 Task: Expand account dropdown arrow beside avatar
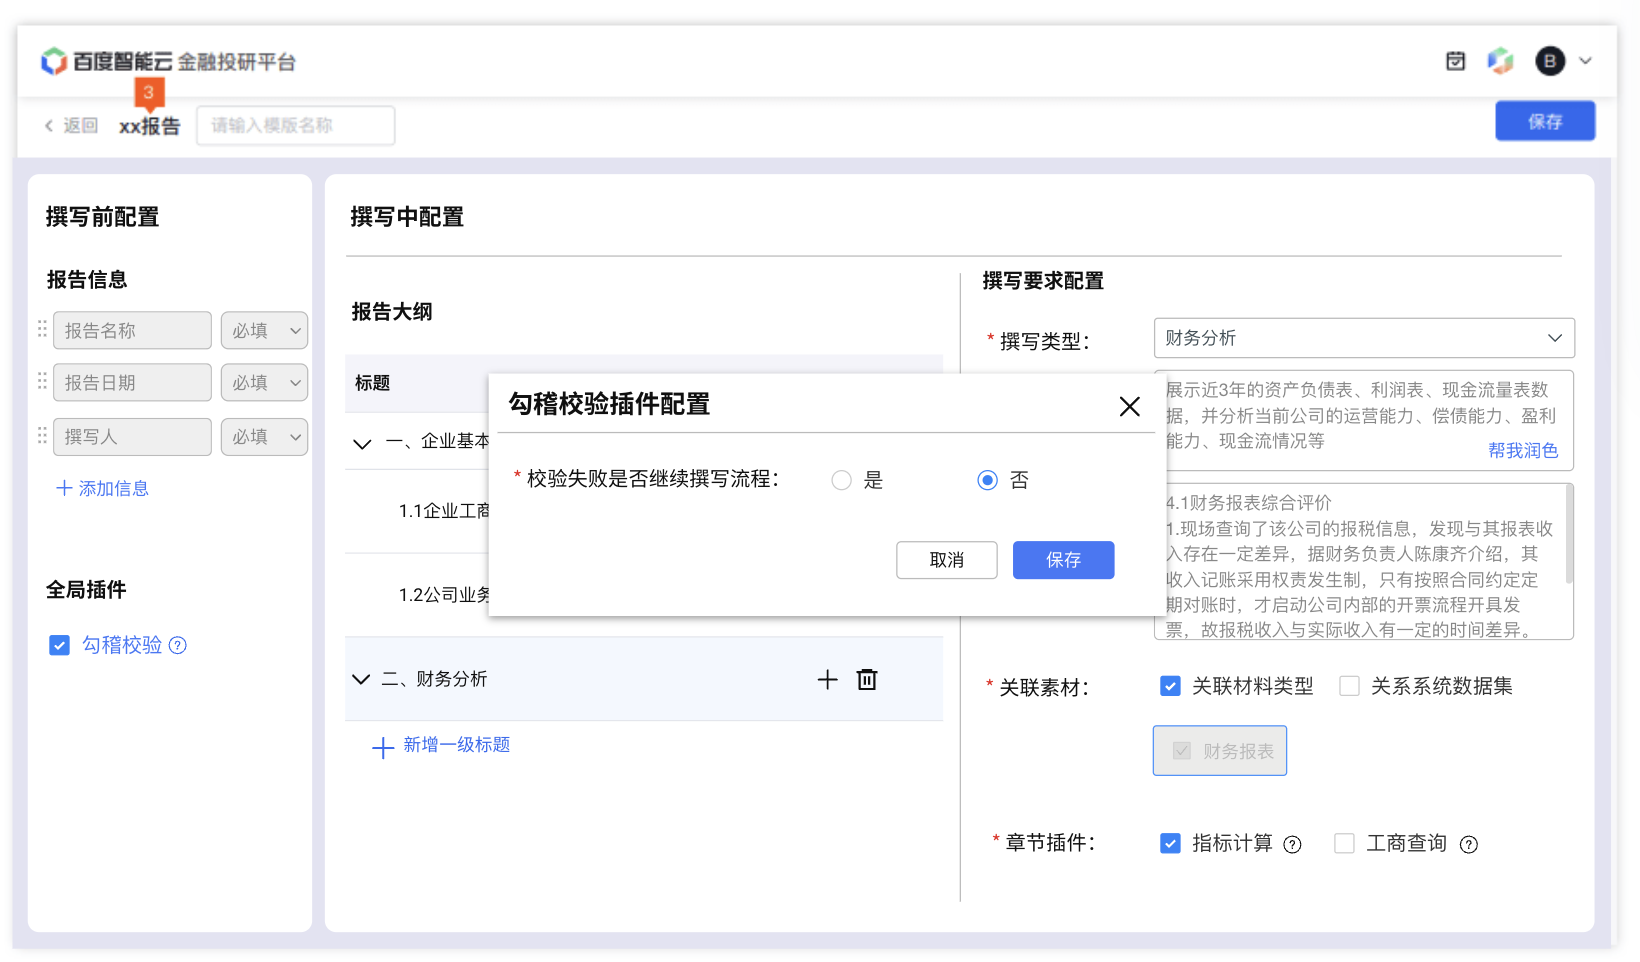(1585, 61)
